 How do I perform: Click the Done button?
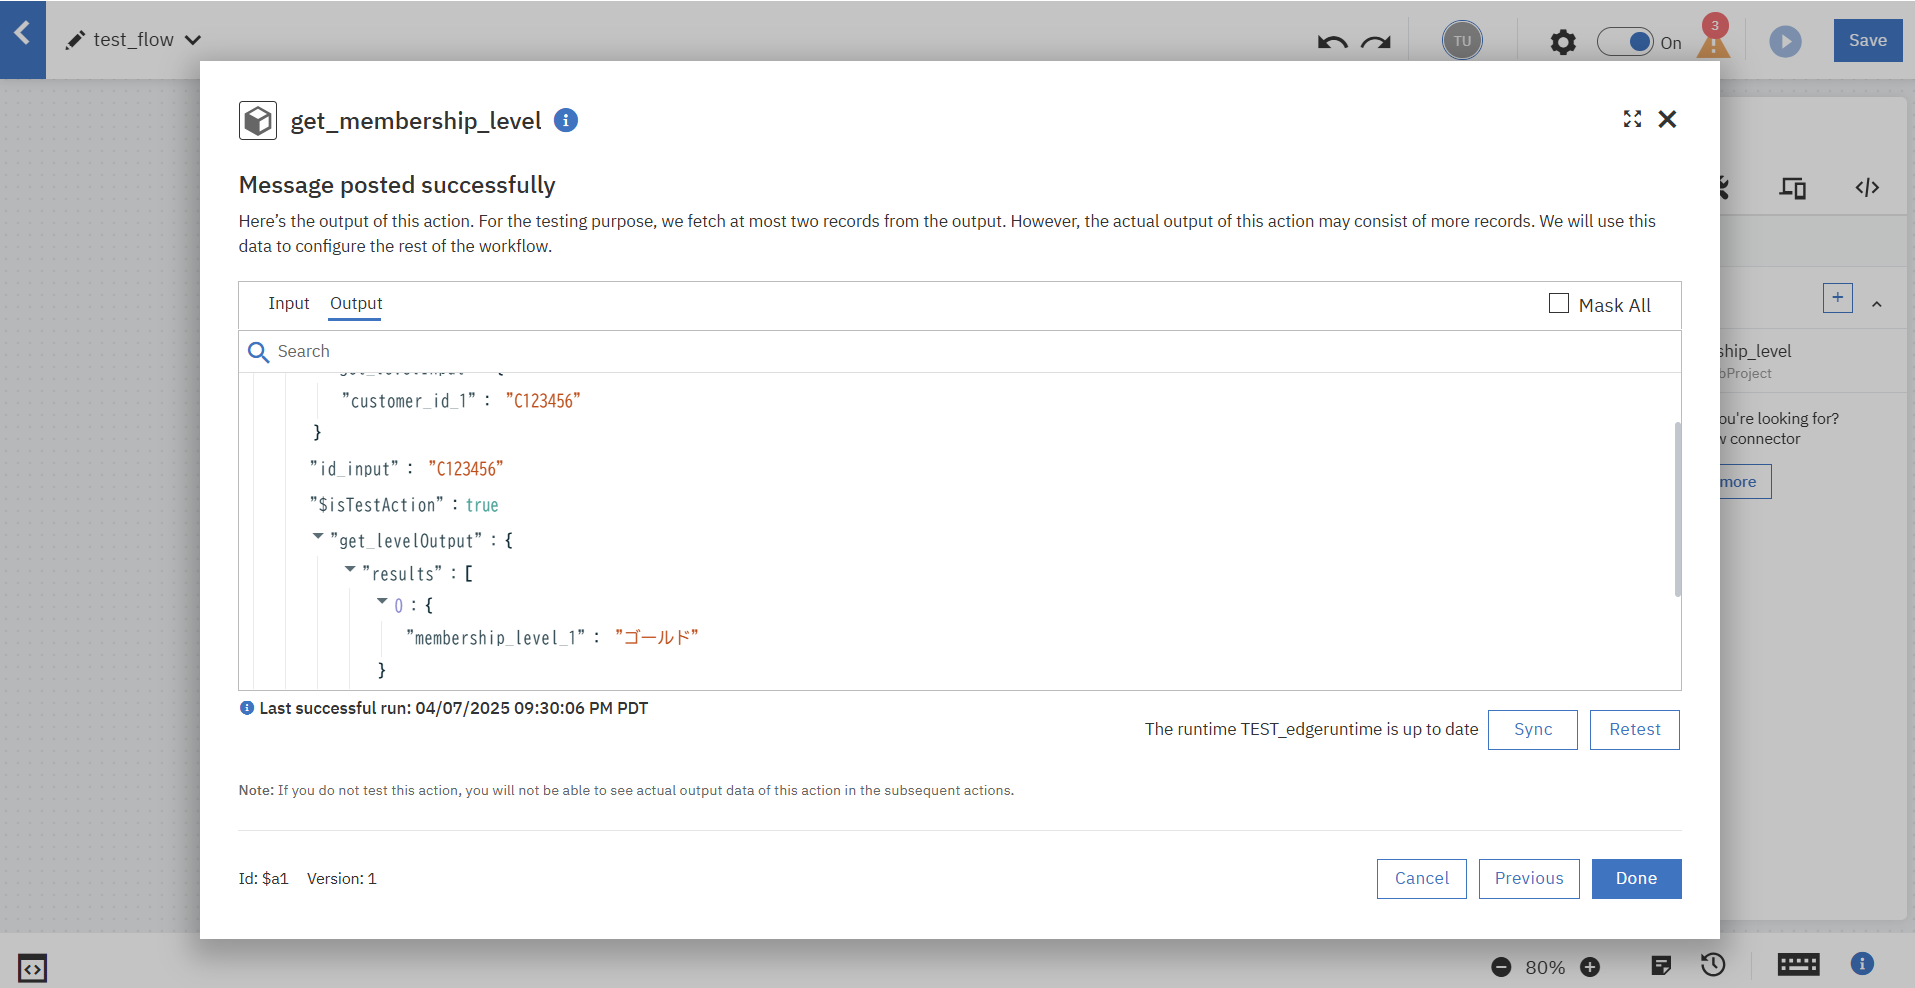pos(1636,879)
